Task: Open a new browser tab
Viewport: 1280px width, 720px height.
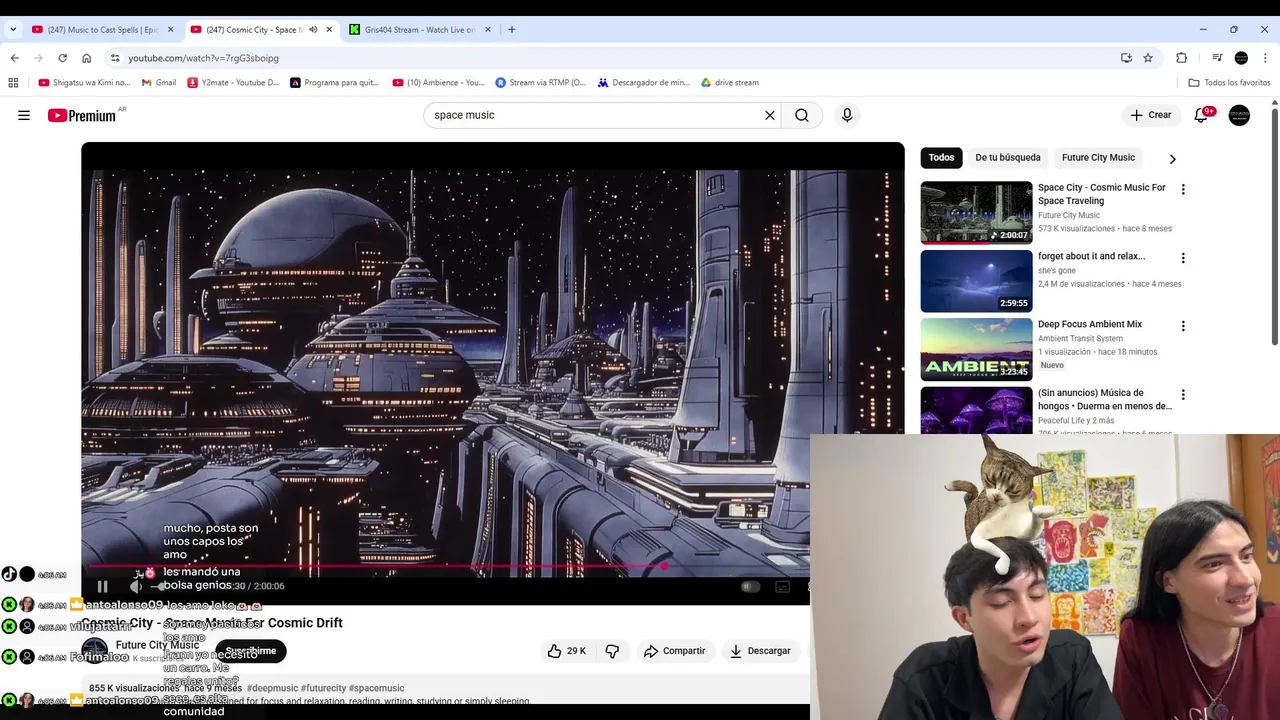Action: coord(511,30)
